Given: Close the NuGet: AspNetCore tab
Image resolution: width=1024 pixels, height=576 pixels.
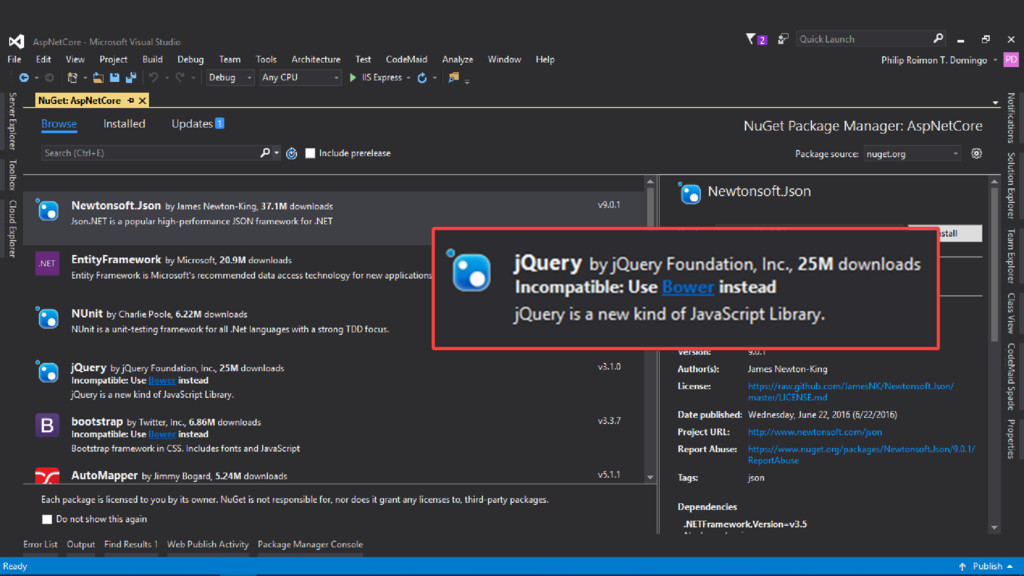Looking at the screenshot, I should [142, 101].
